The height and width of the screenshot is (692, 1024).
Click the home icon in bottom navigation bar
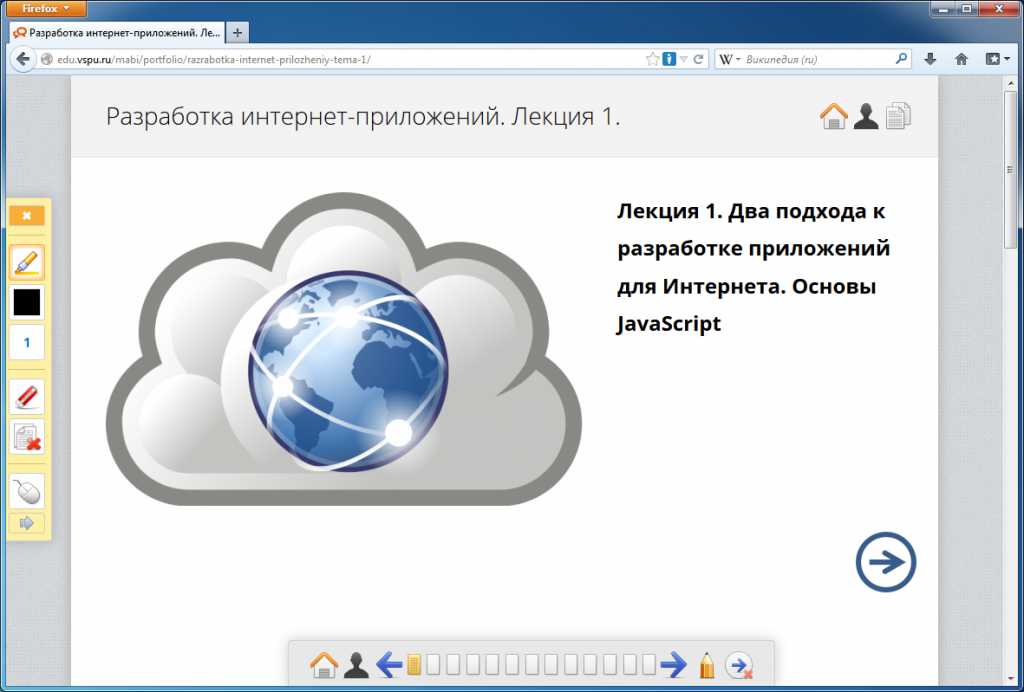pyautogui.click(x=324, y=664)
